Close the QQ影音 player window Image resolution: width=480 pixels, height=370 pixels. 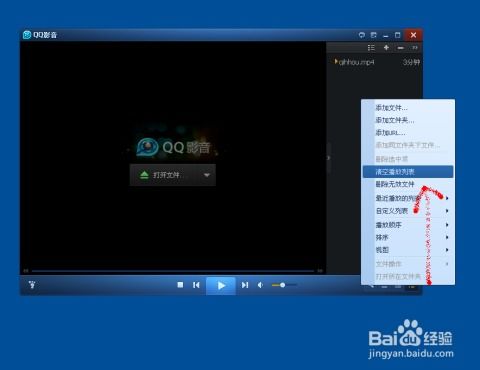413,35
